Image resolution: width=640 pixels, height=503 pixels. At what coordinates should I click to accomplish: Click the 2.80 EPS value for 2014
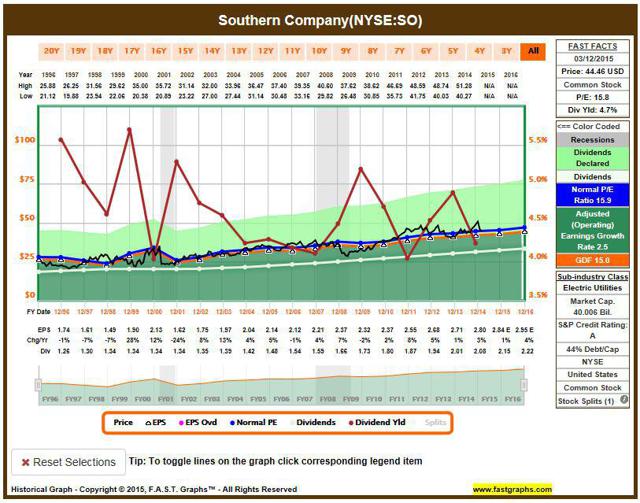click(481, 330)
